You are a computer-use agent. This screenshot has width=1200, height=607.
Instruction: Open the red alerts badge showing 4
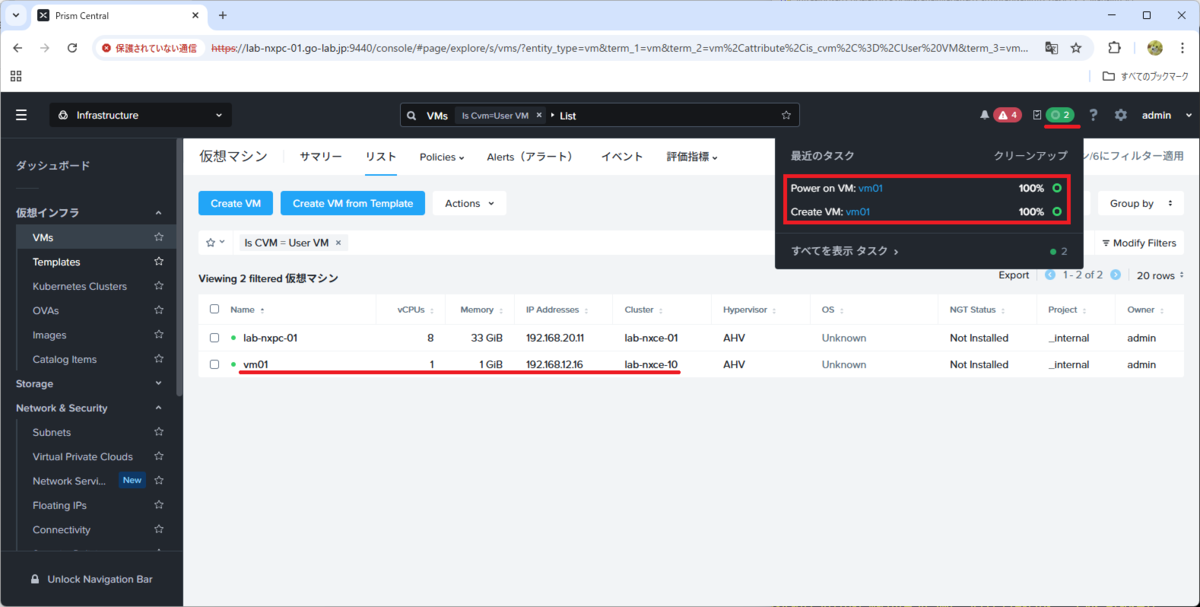pyautogui.click(x=1007, y=115)
